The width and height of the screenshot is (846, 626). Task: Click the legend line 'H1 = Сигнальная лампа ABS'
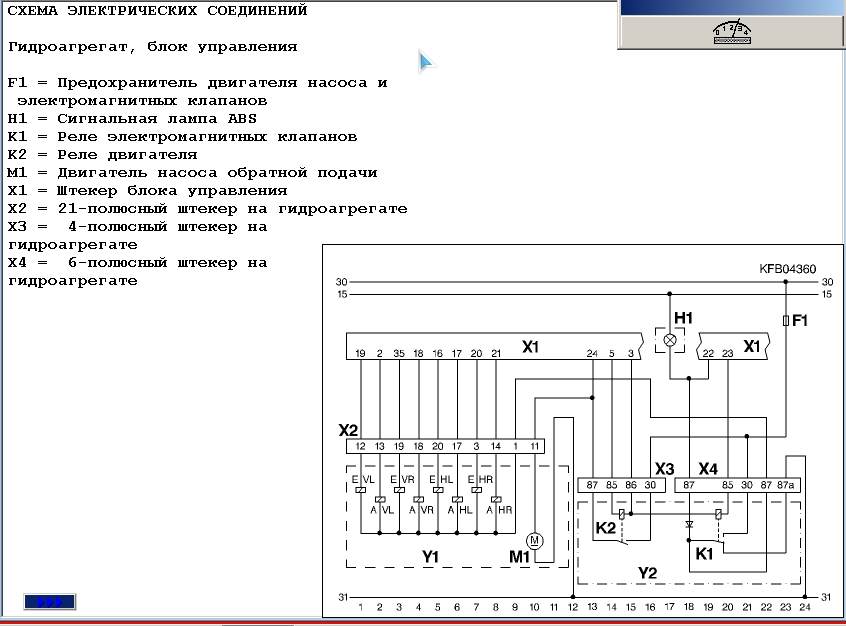point(132,118)
